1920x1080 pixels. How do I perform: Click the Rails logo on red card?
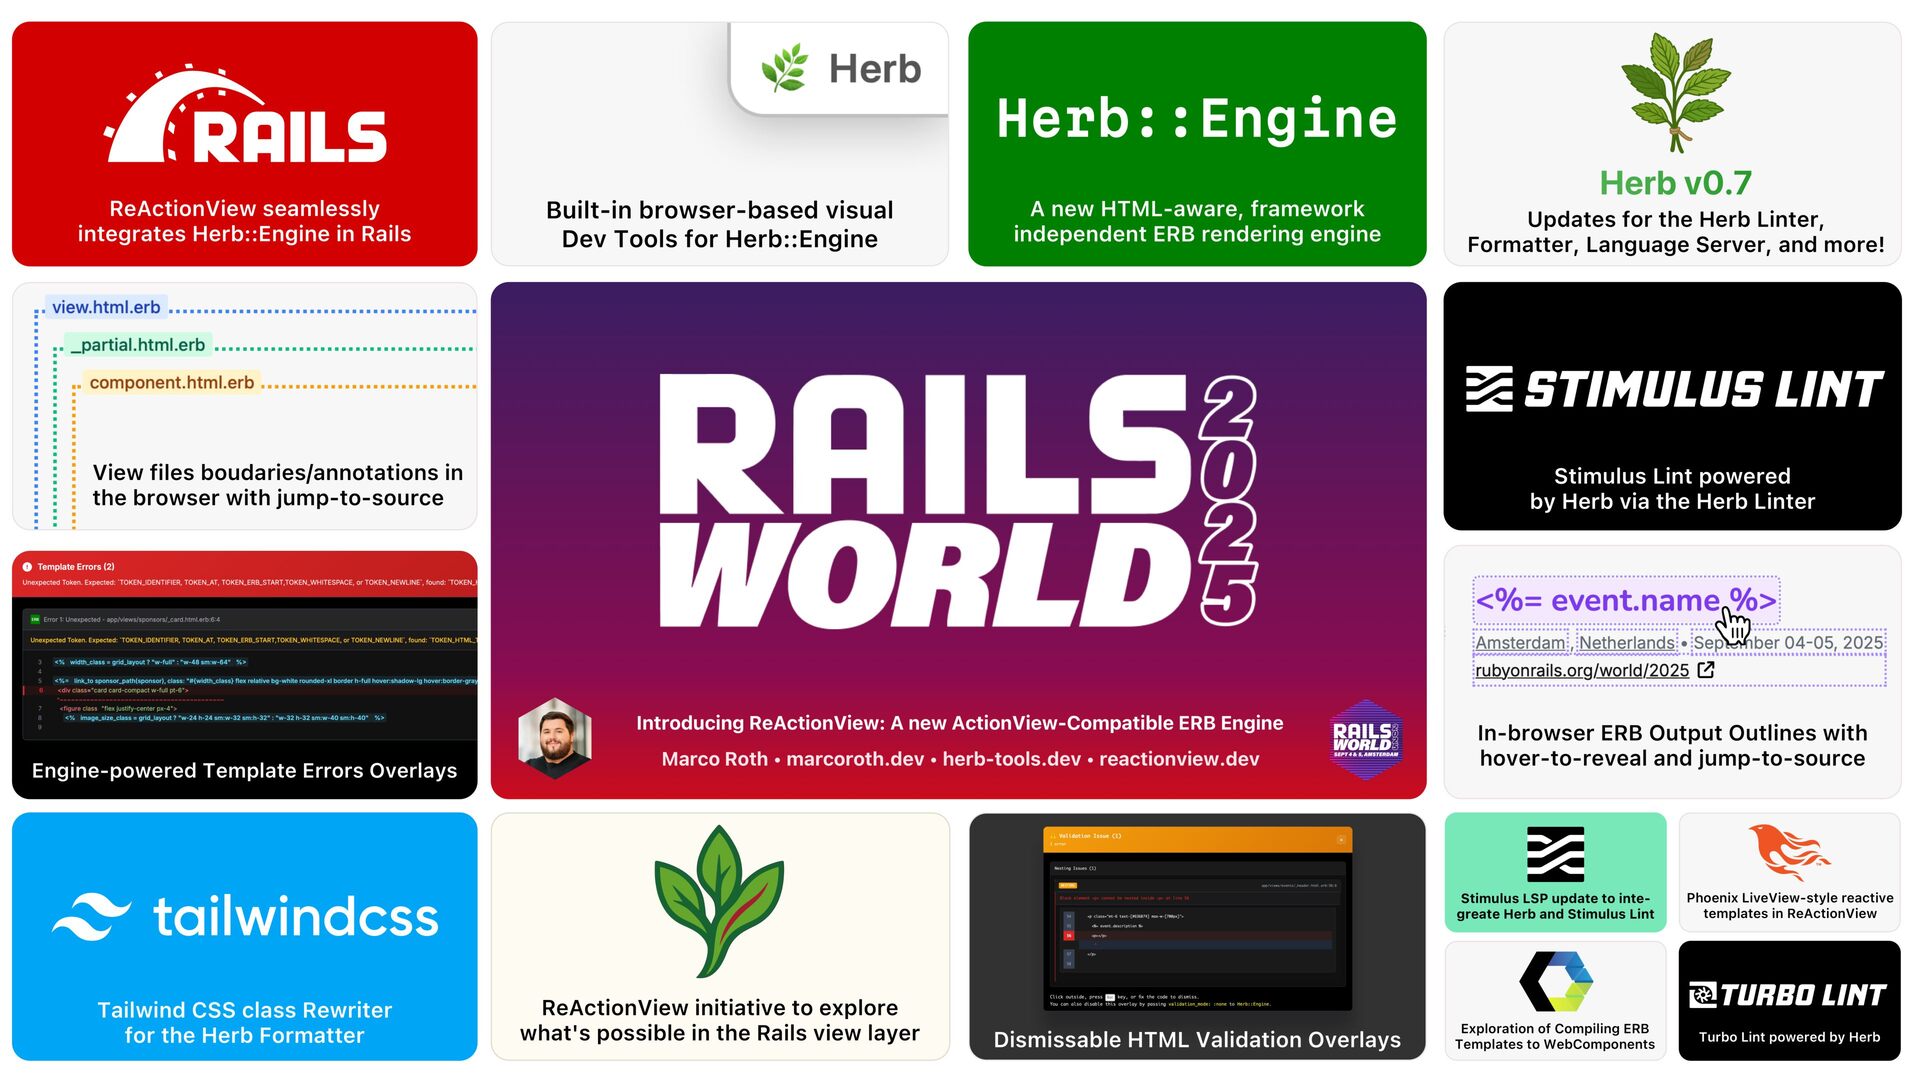click(x=245, y=118)
